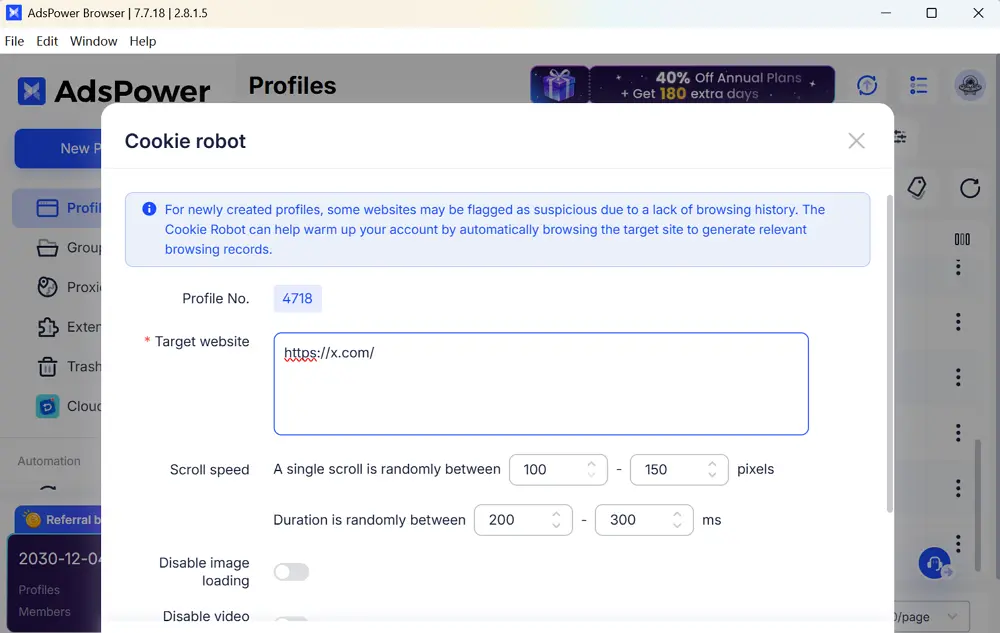Increase the minimum scroll pixels value
Image resolution: width=1000 pixels, height=633 pixels.
click(x=591, y=463)
